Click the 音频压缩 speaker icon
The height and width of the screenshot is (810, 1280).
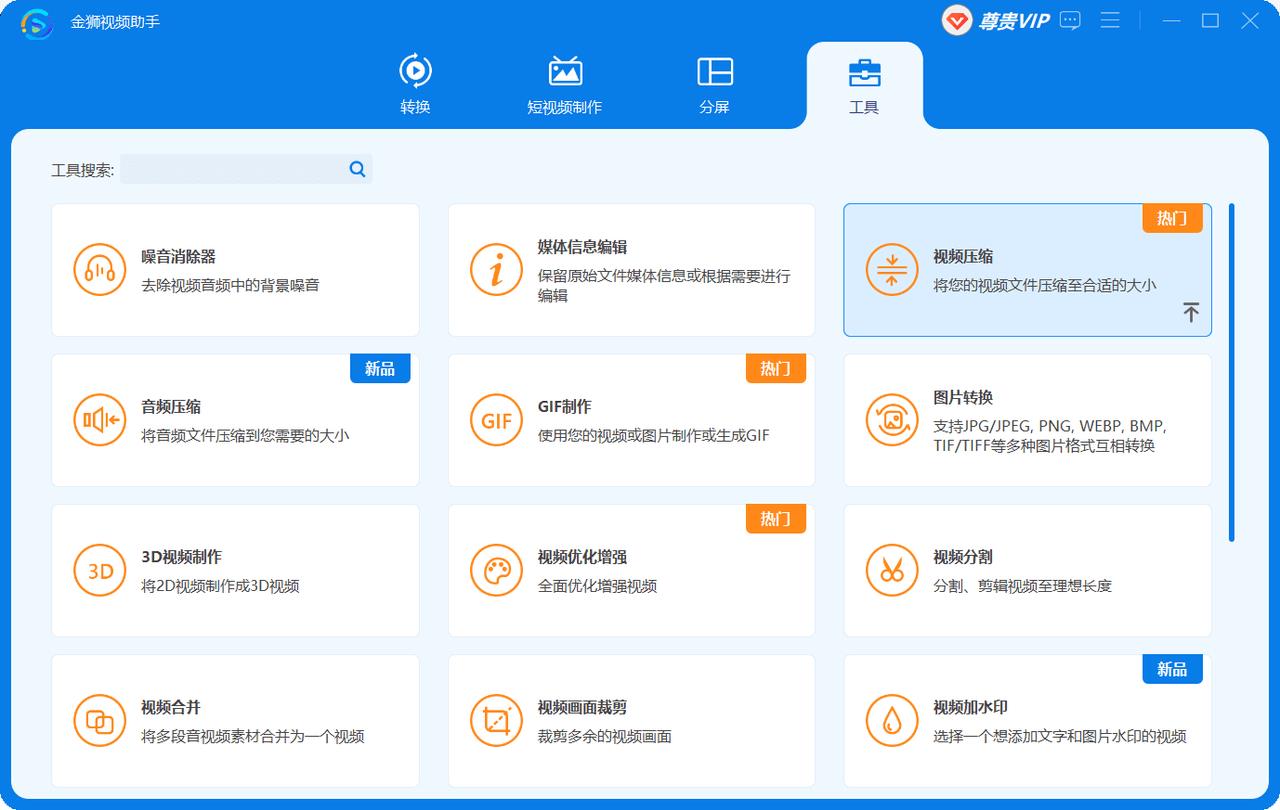[x=100, y=420]
